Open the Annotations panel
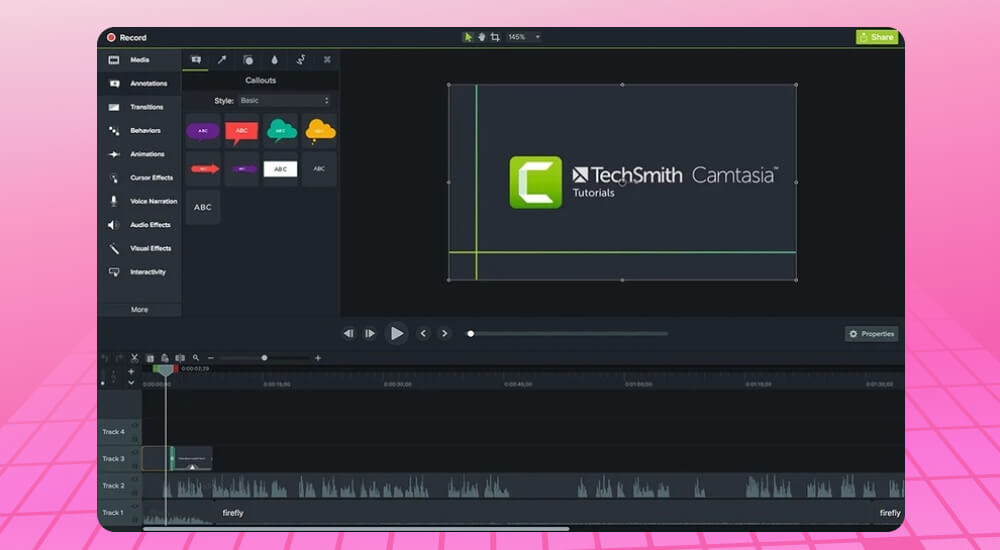Viewport: 1000px width, 550px height. point(140,84)
